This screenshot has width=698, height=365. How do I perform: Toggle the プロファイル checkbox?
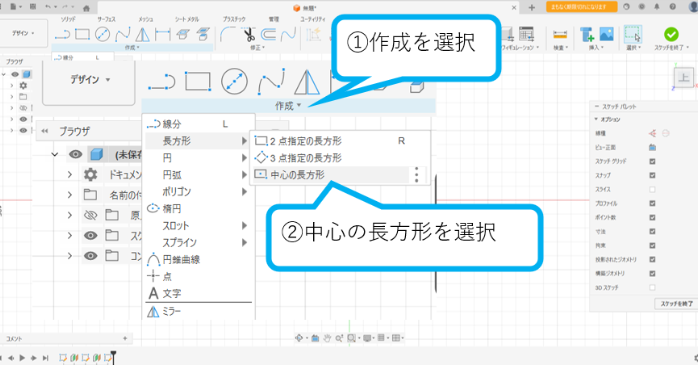[652, 203]
